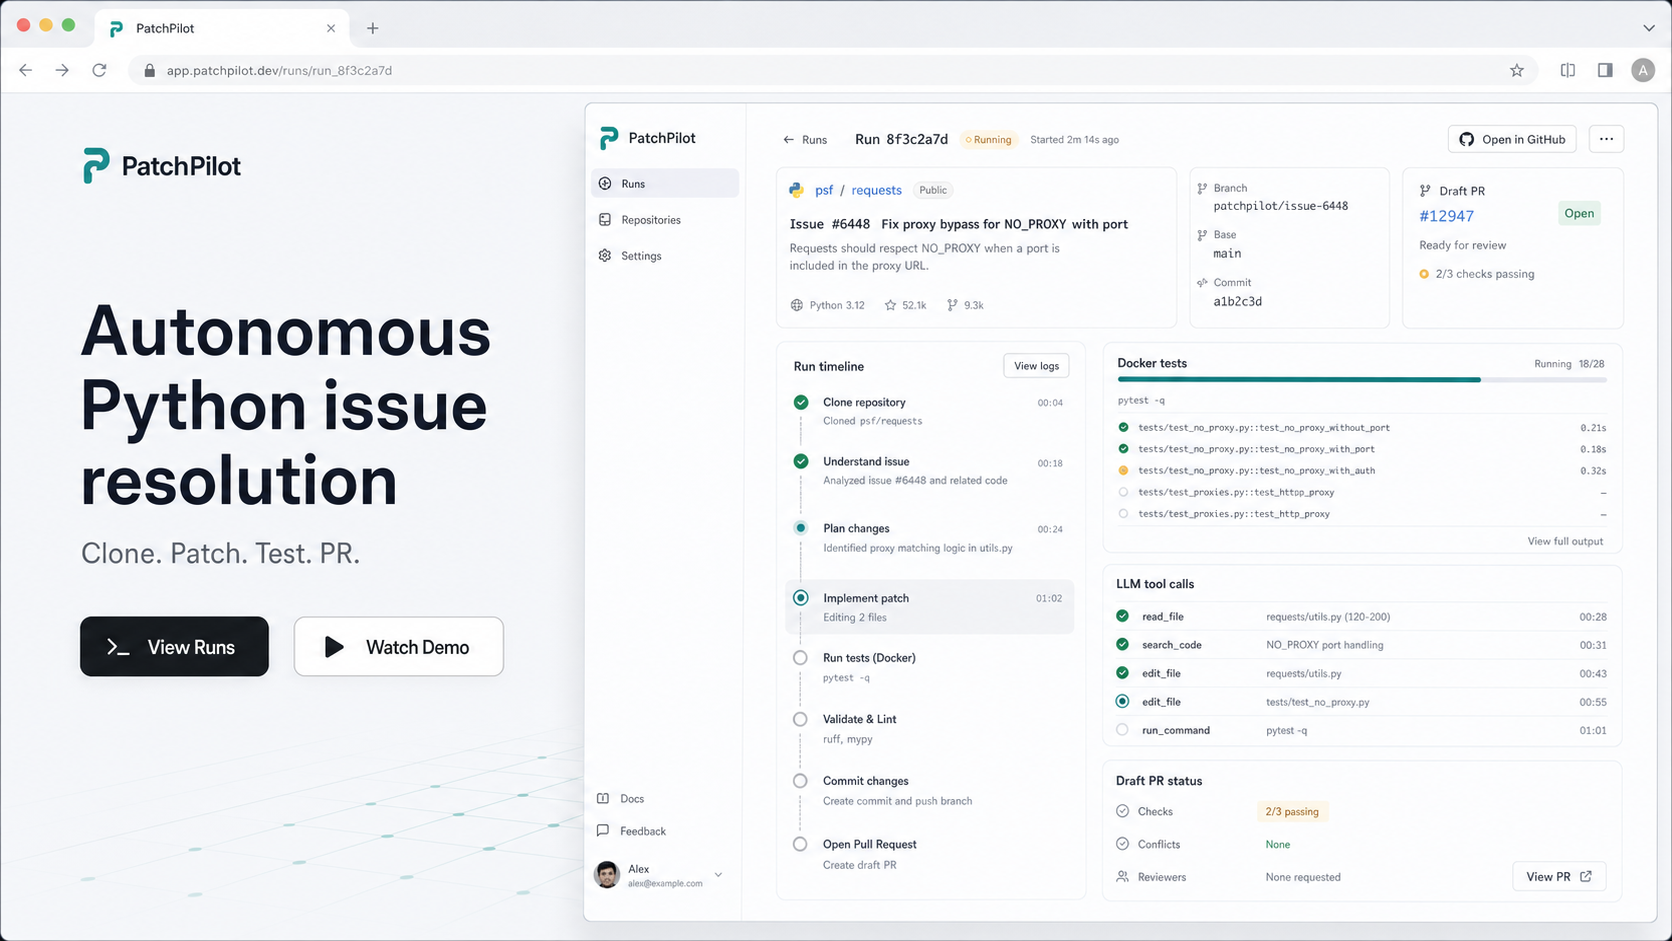Image resolution: width=1672 pixels, height=941 pixels.
Task: Open the Runs sidebar item
Action: pyautogui.click(x=665, y=184)
